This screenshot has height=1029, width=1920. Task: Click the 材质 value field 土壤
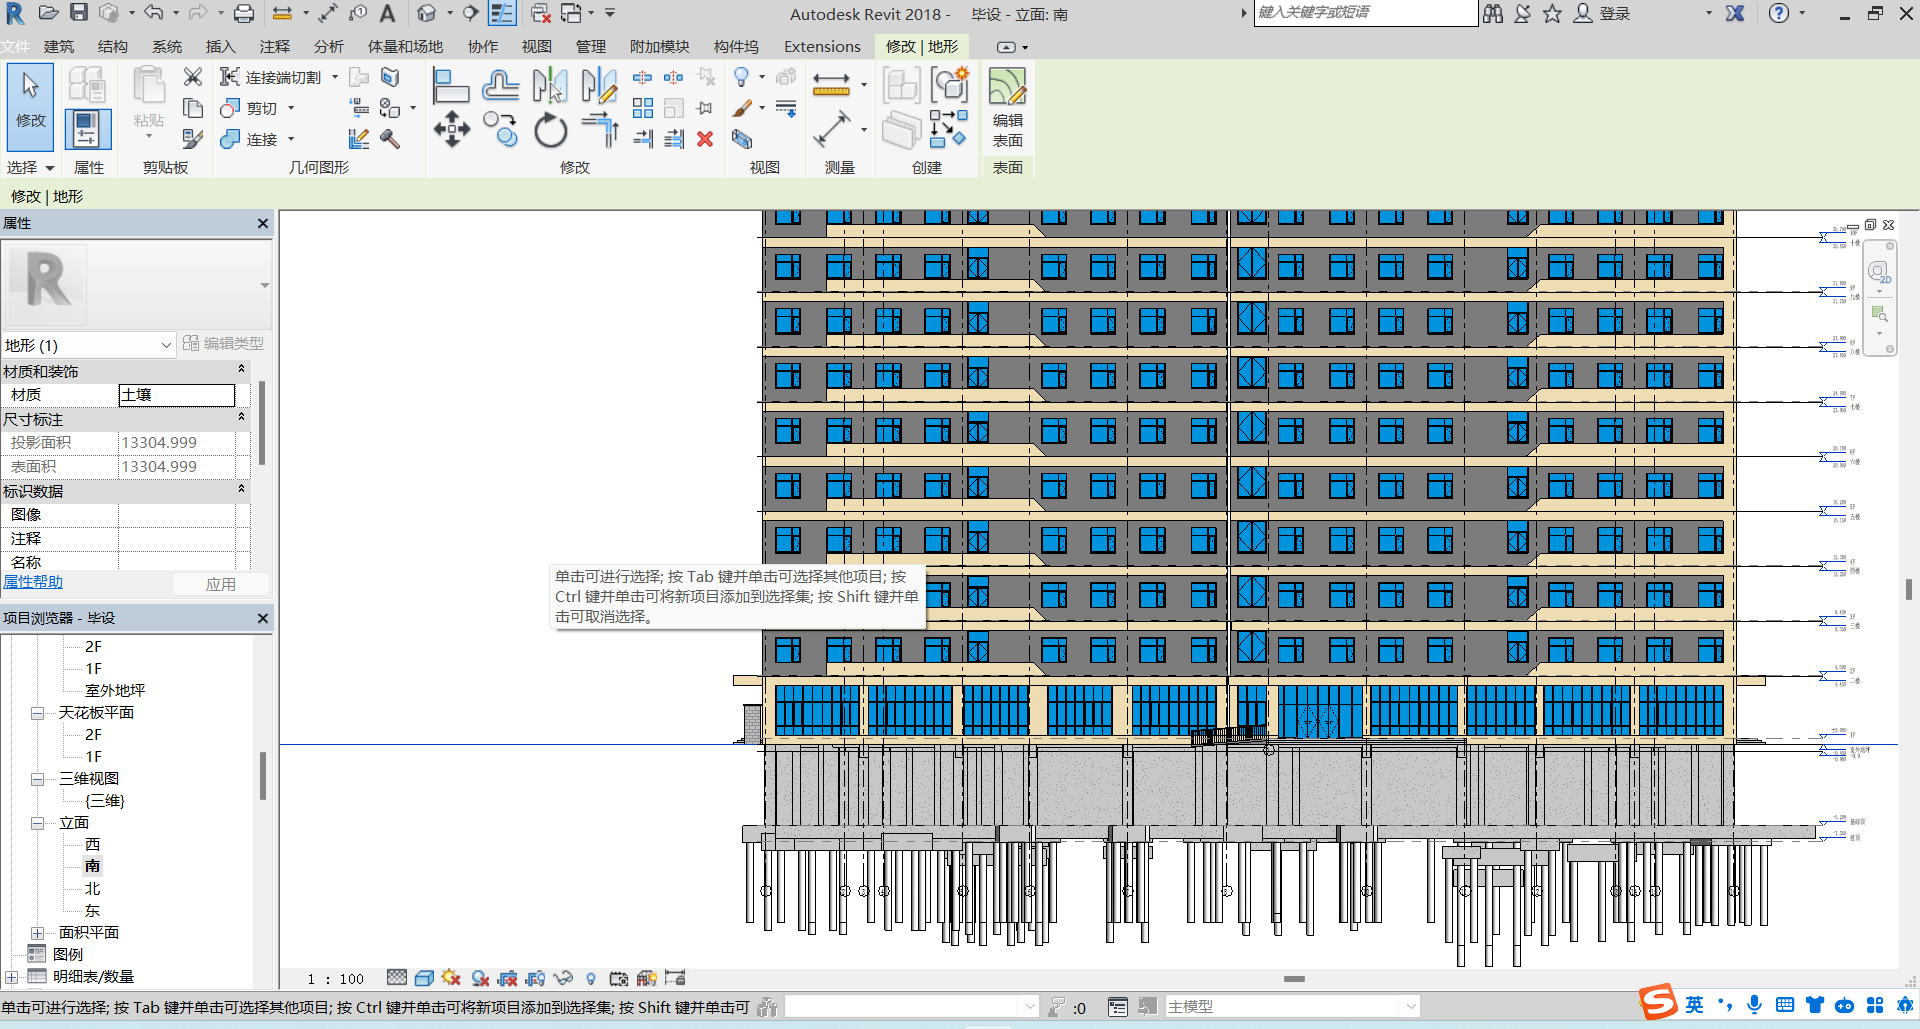coord(177,395)
